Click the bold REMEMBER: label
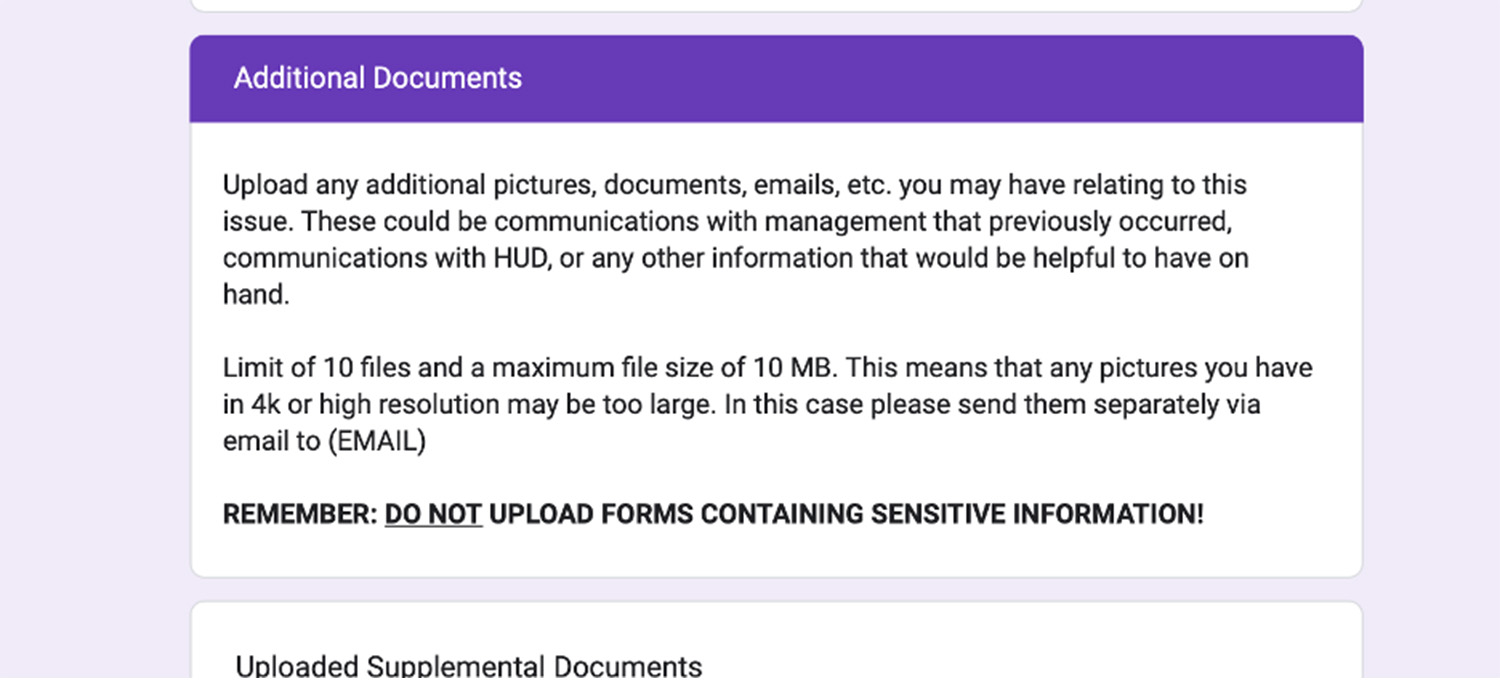The height and width of the screenshot is (680, 1500). [x=299, y=514]
